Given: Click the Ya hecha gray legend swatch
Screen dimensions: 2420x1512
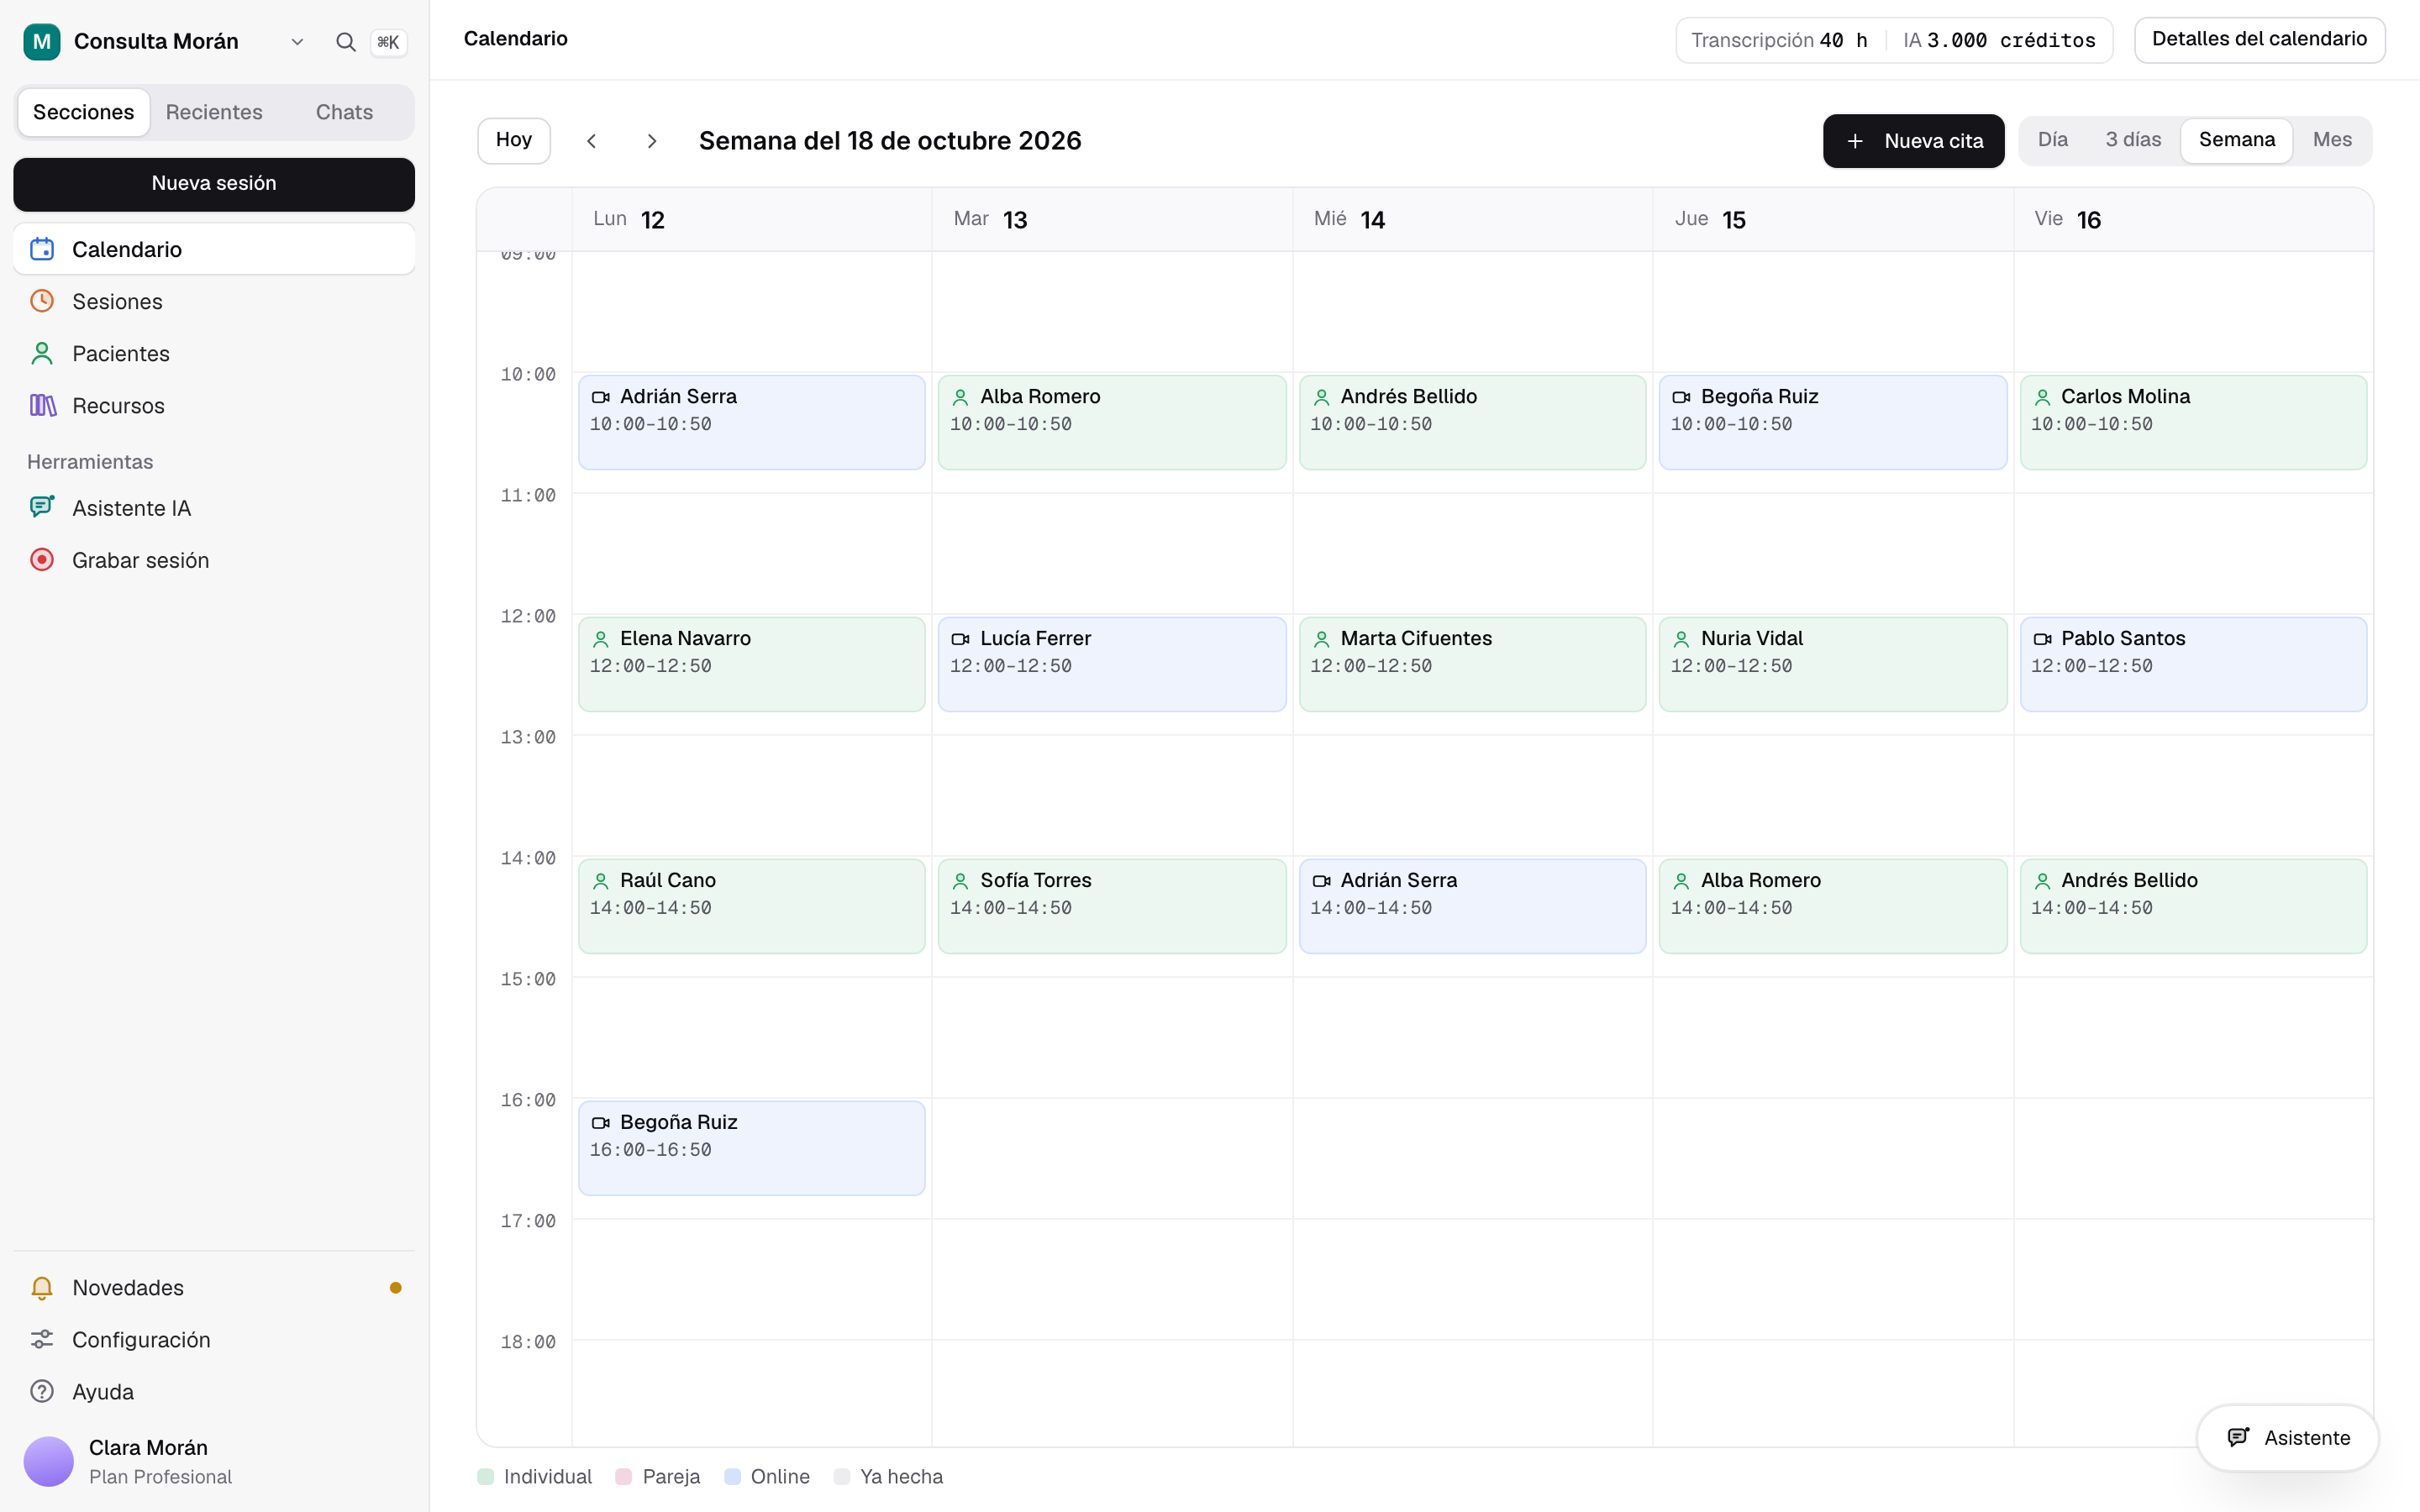Looking at the screenshot, I should (842, 1477).
